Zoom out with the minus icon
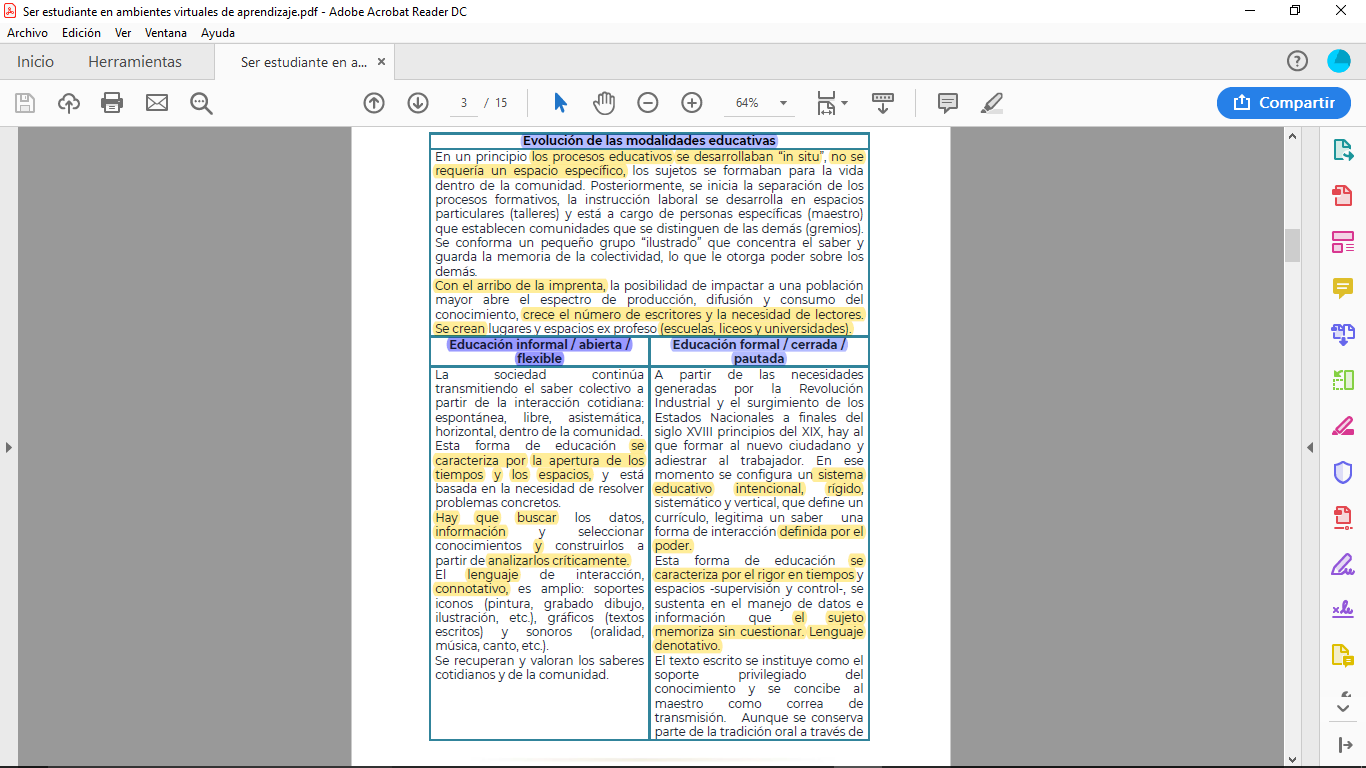Image resolution: width=1366 pixels, height=768 pixels. (x=648, y=103)
